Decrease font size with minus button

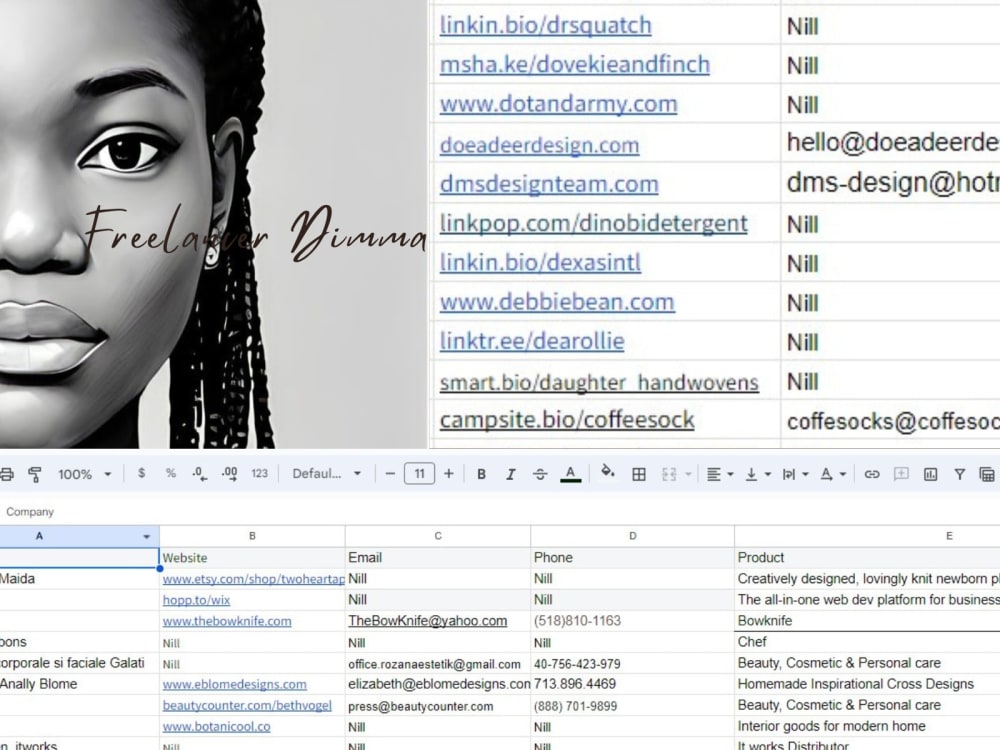point(390,473)
